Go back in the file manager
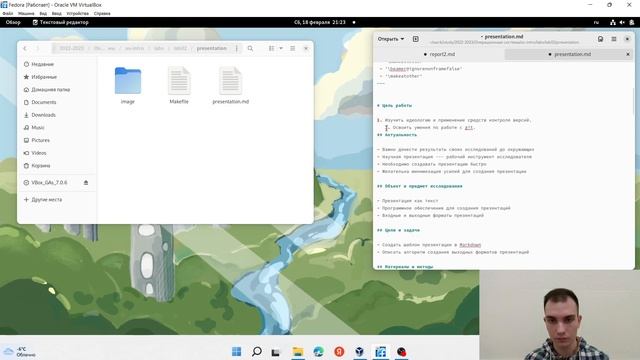Screen dimensions: 640x360 pos(25,49)
